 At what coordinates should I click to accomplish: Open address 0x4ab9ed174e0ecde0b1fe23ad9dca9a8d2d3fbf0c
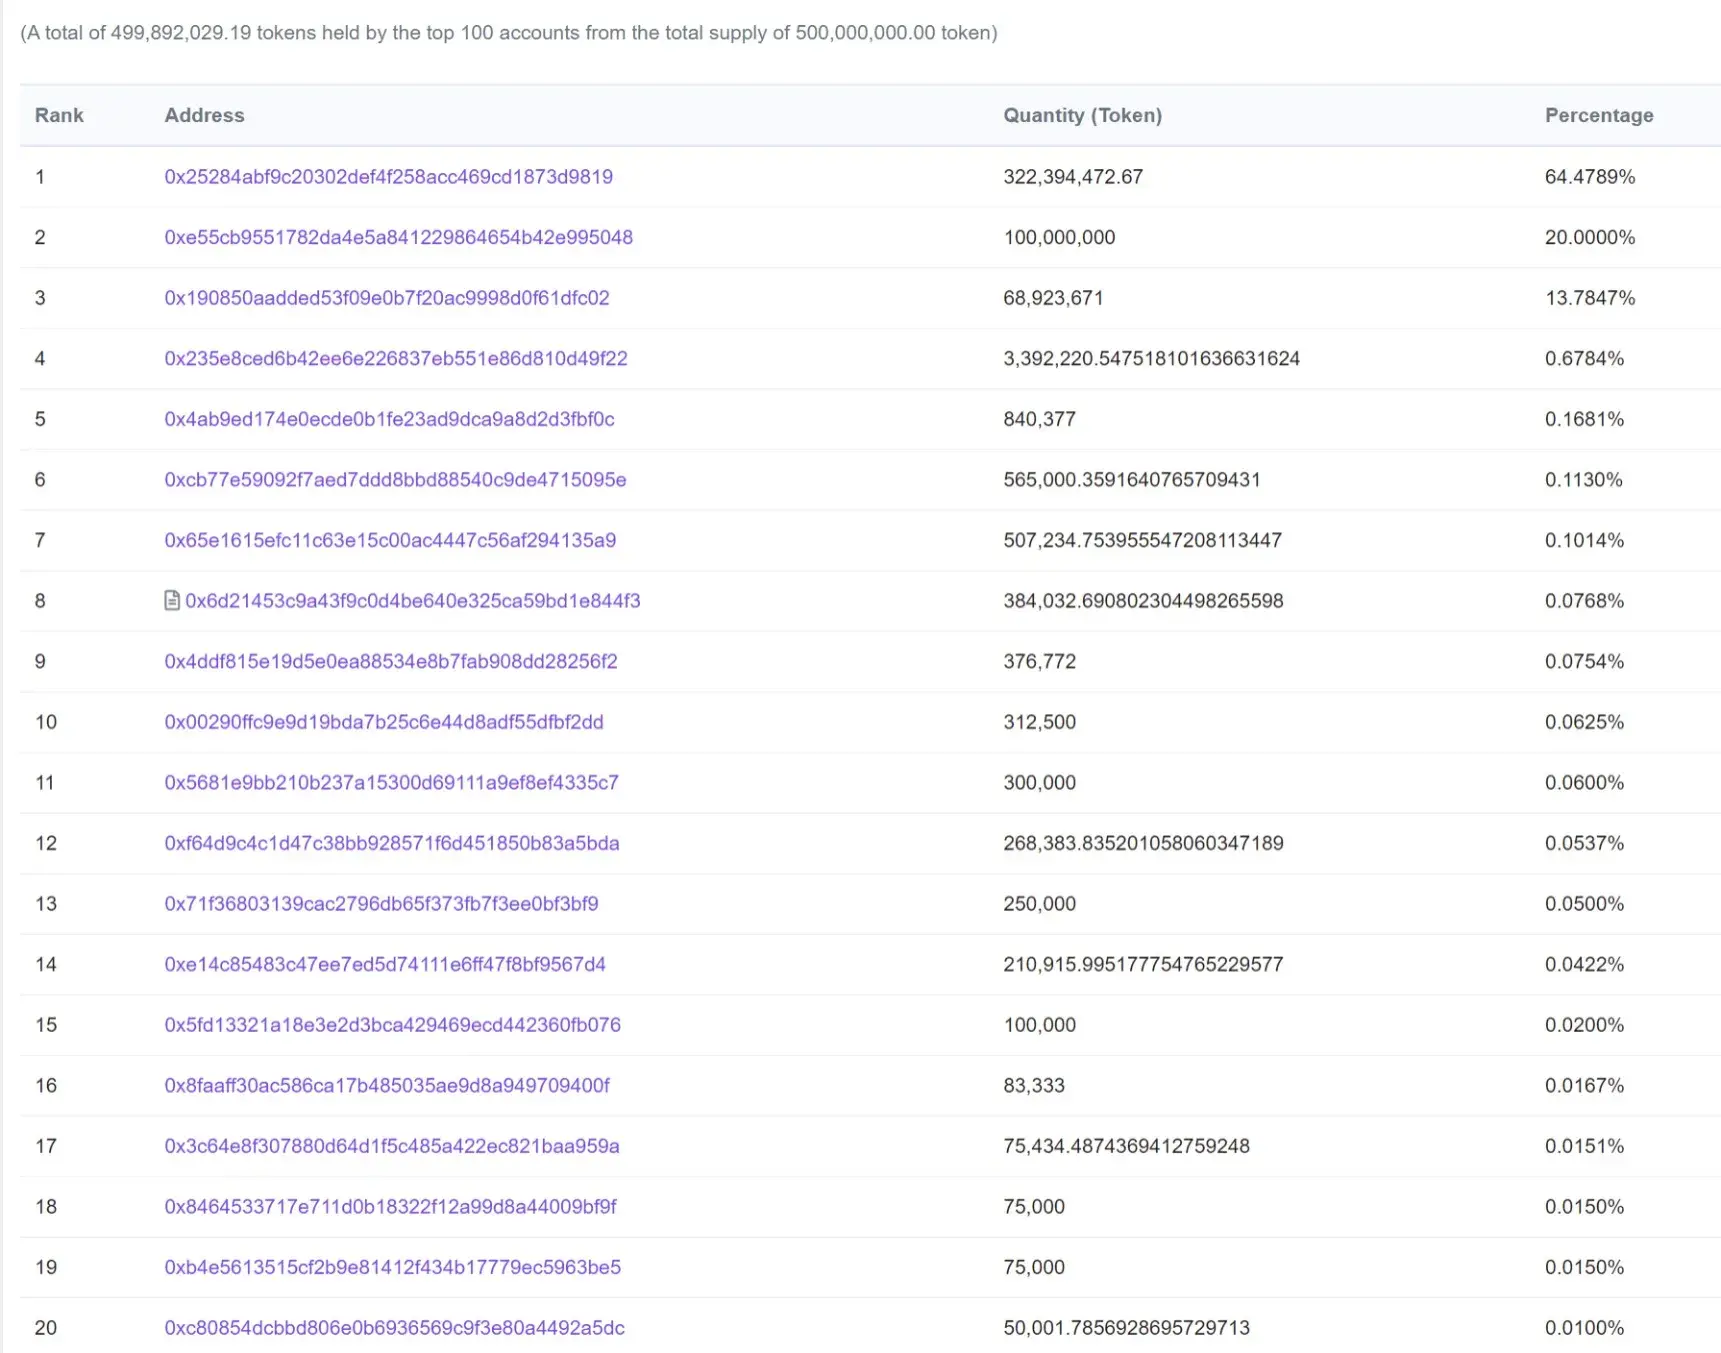click(x=390, y=419)
